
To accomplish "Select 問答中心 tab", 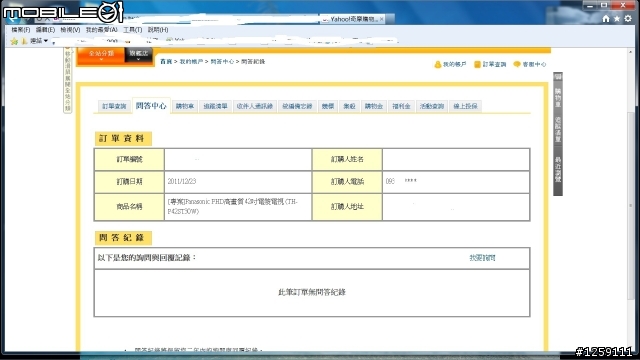I will 151,106.
